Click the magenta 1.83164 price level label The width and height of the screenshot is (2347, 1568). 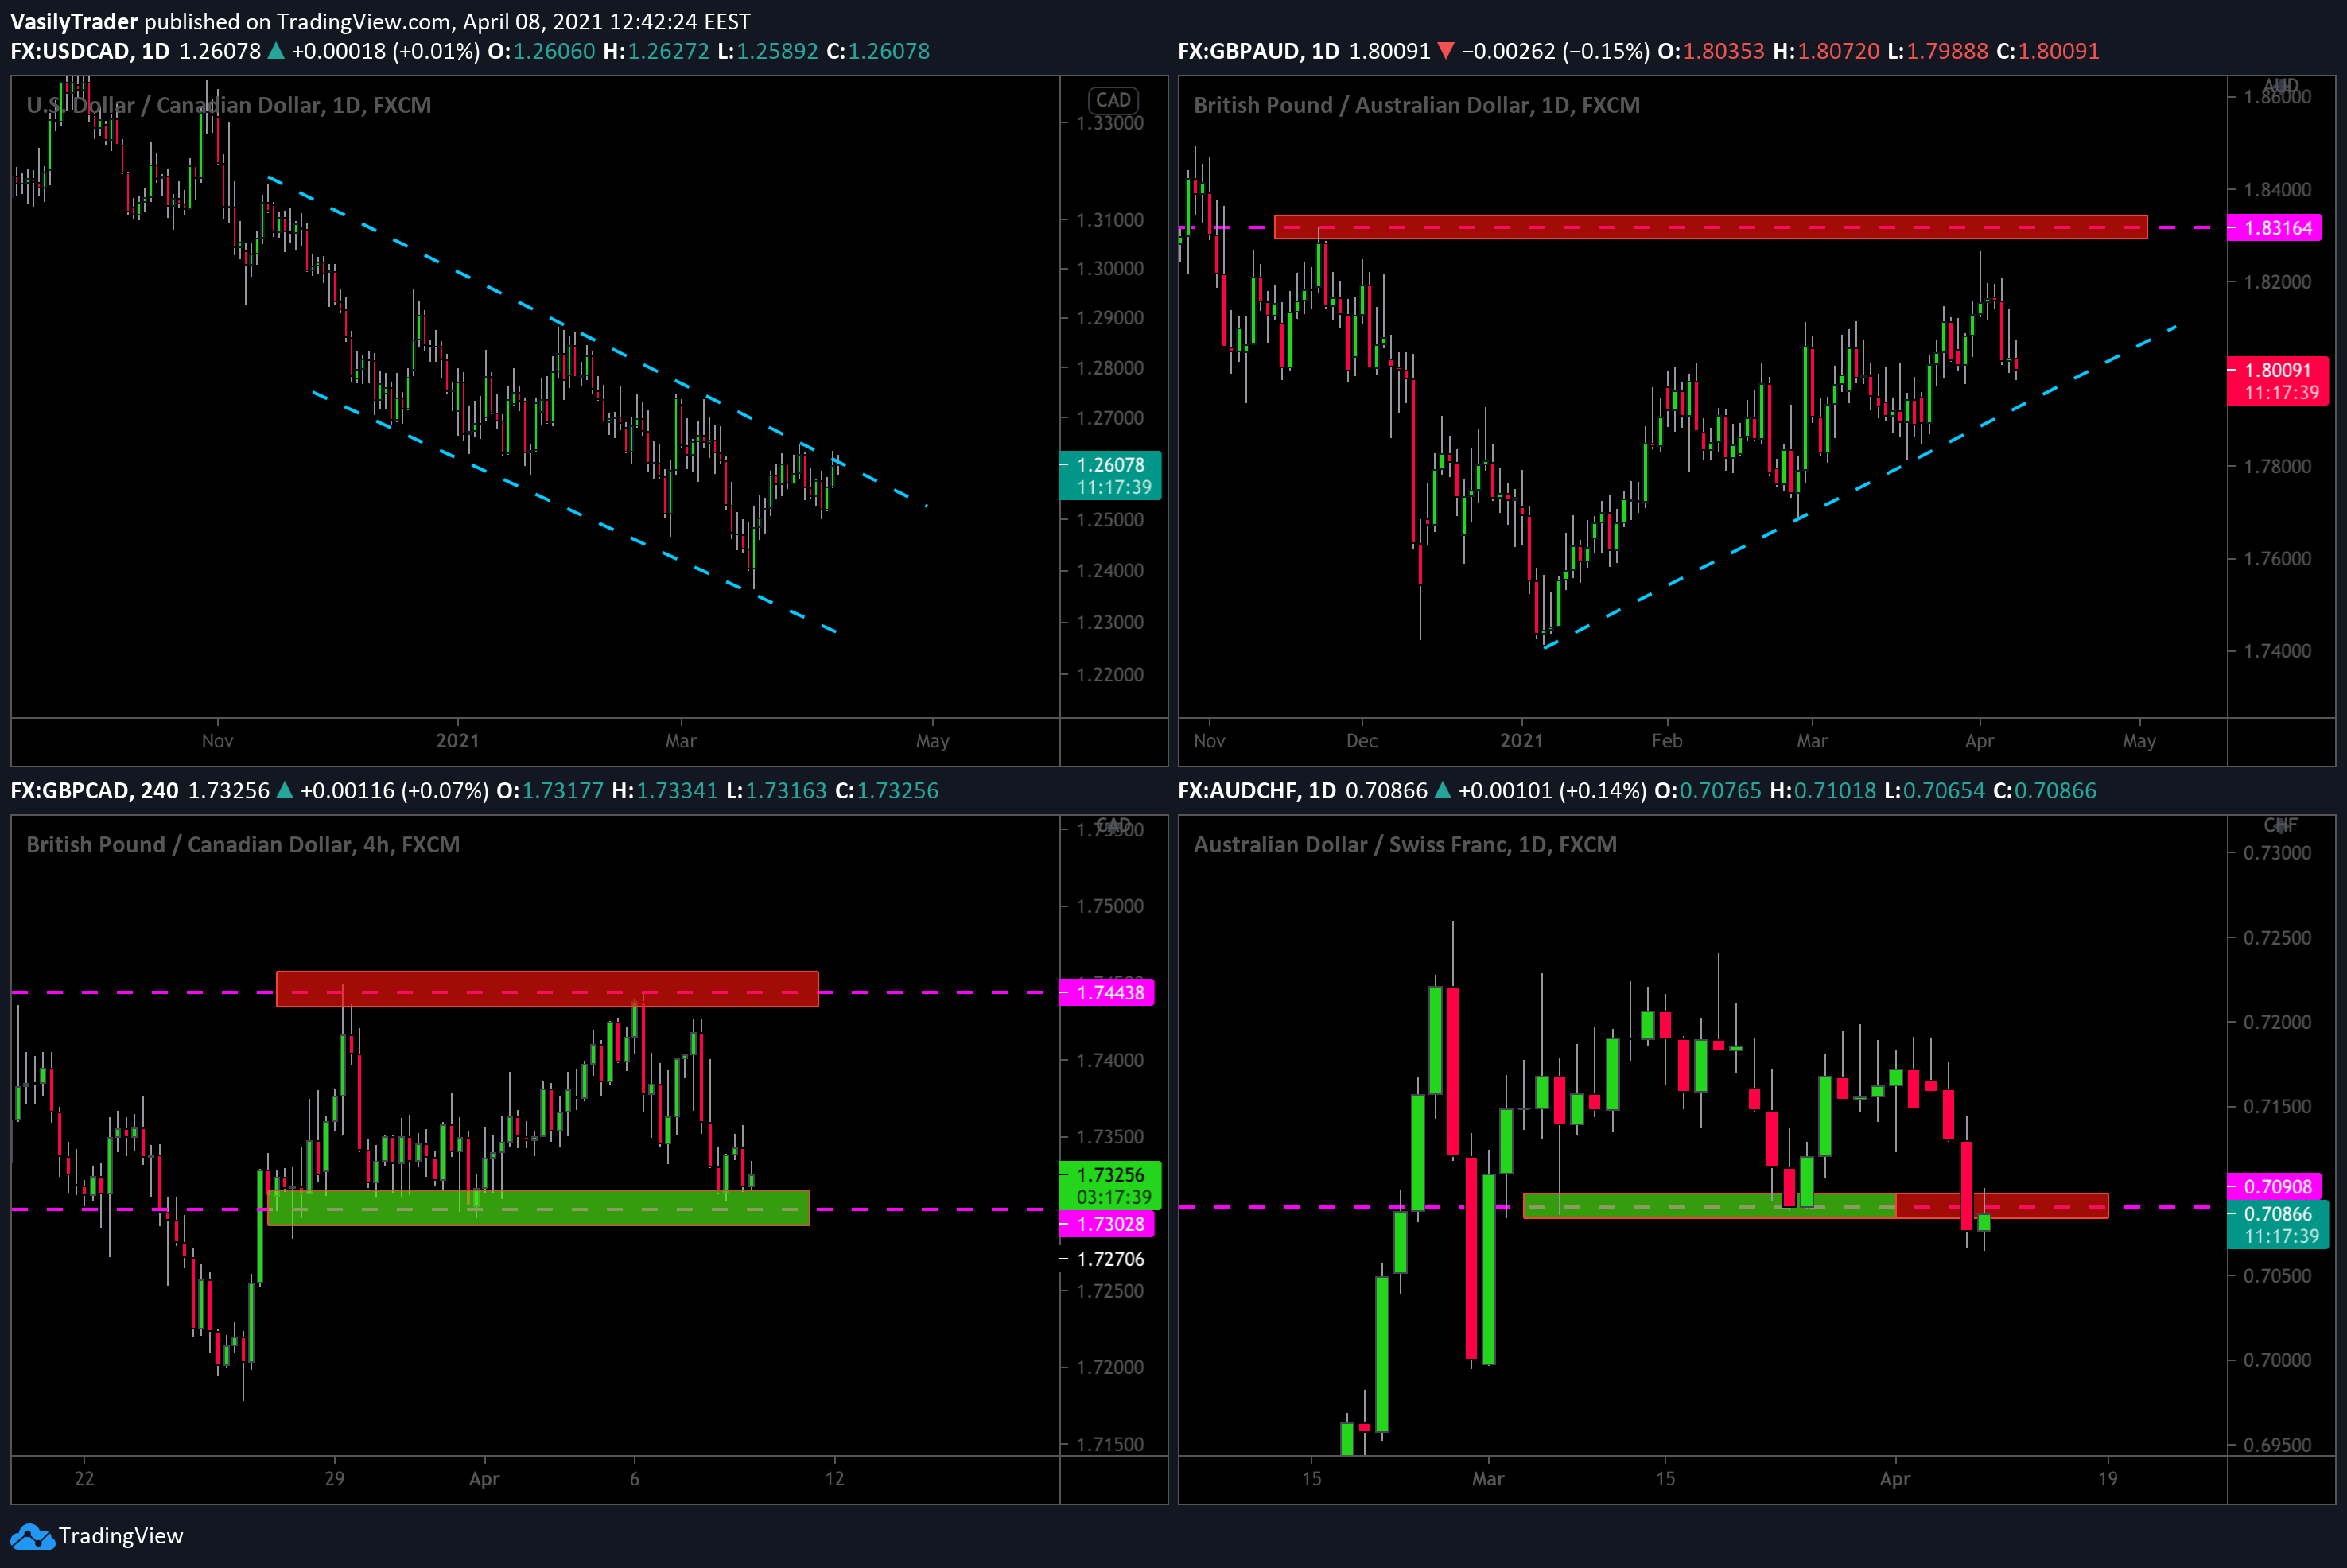coord(2275,228)
